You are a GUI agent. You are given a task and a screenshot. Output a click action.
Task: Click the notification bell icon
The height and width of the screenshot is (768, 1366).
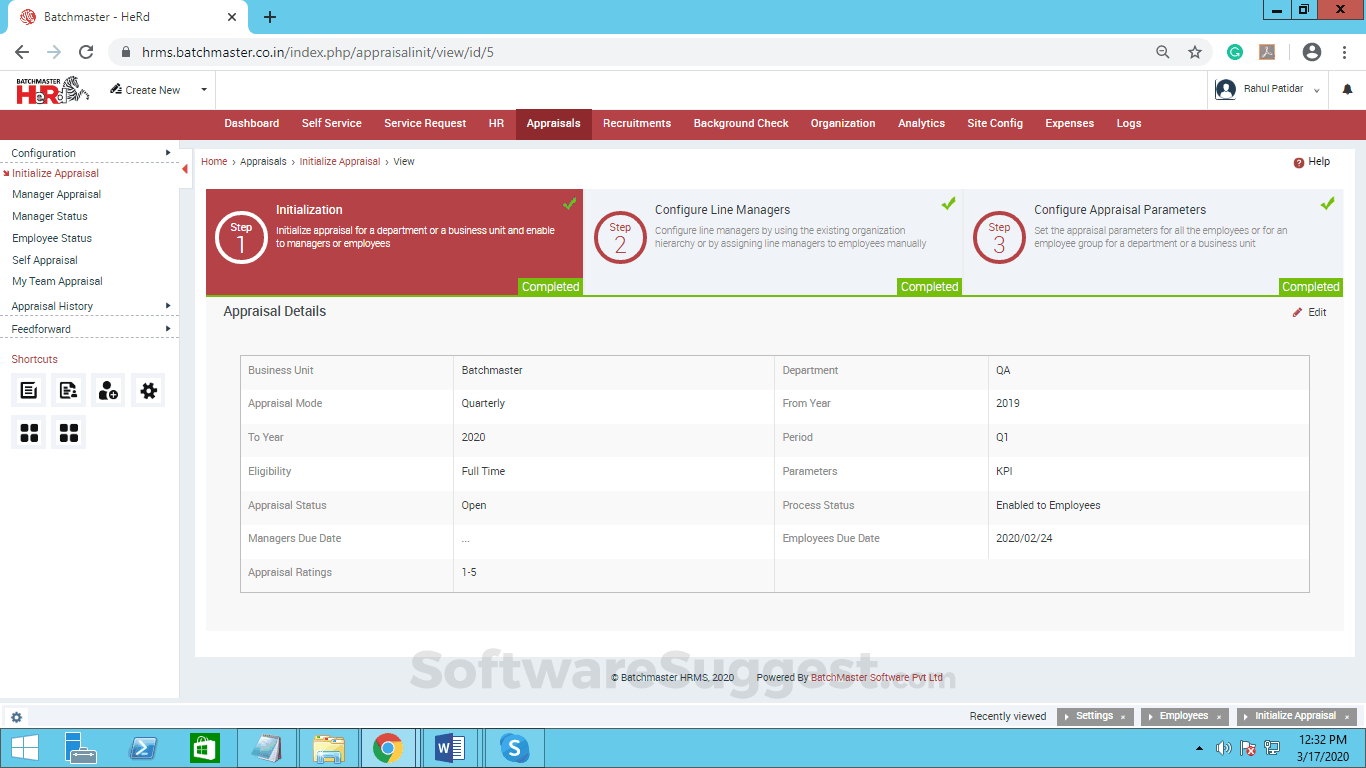click(1347, 90)
